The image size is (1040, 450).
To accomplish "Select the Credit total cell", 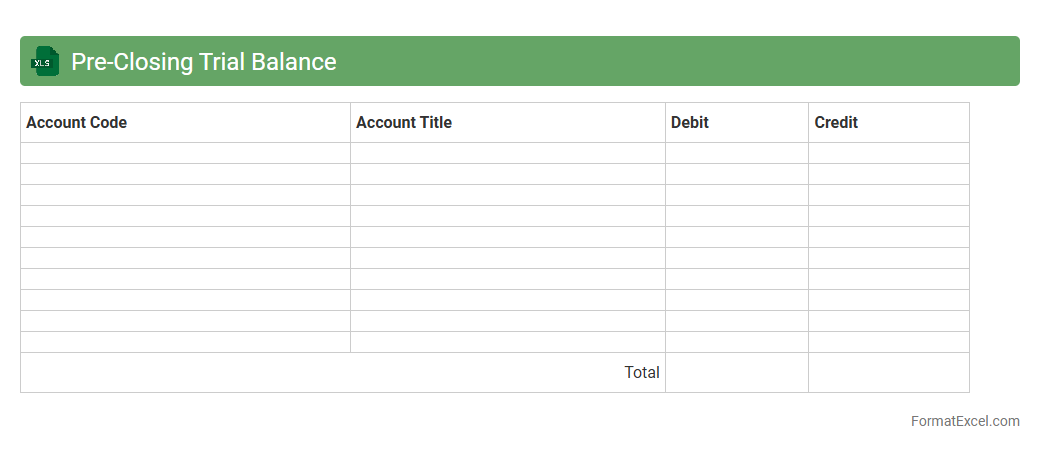I will pos(888,372).
